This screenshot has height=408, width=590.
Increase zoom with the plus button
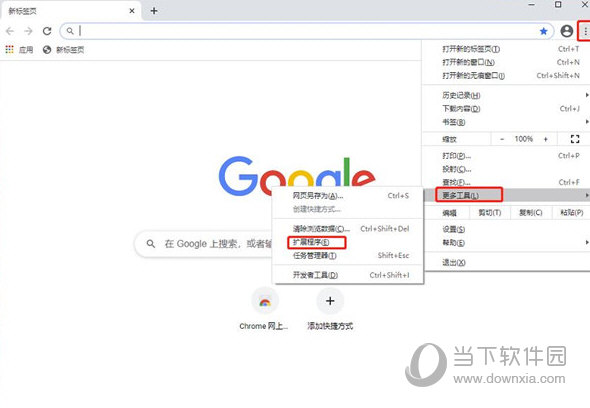coord(546,139)
